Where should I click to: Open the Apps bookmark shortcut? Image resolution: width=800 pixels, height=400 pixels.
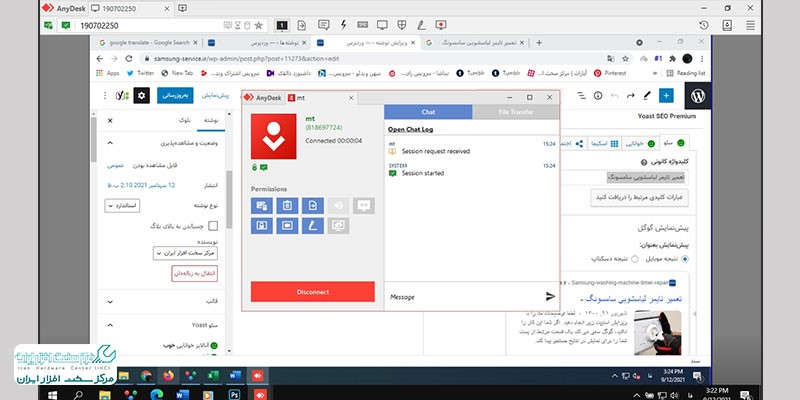coord(108,73)
